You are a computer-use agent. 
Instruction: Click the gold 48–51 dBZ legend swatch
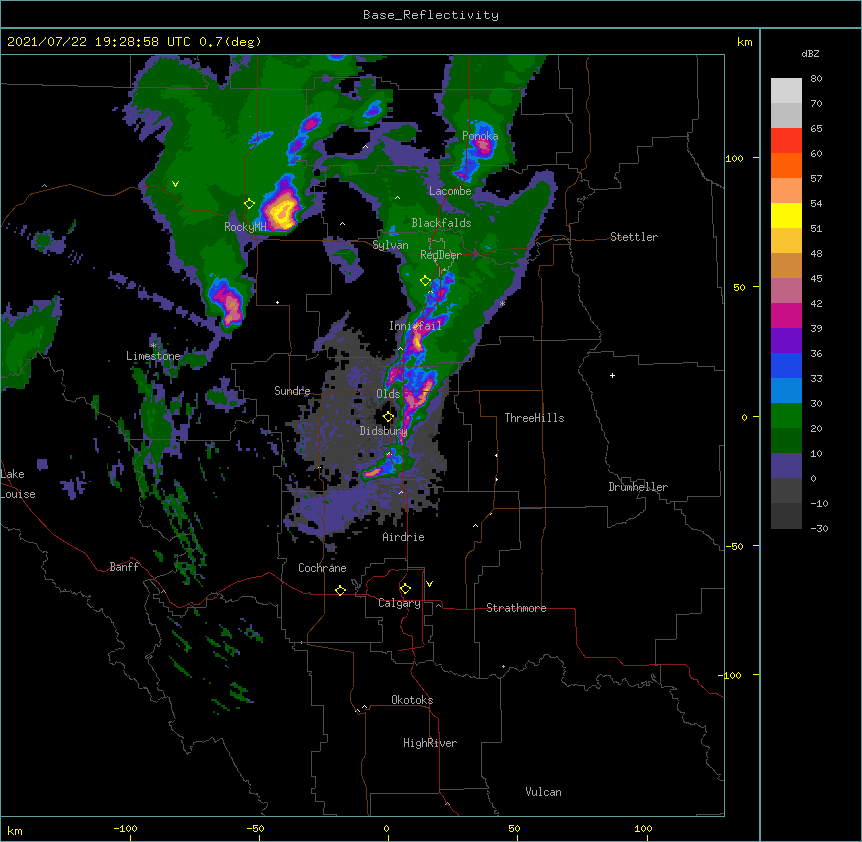786,241
